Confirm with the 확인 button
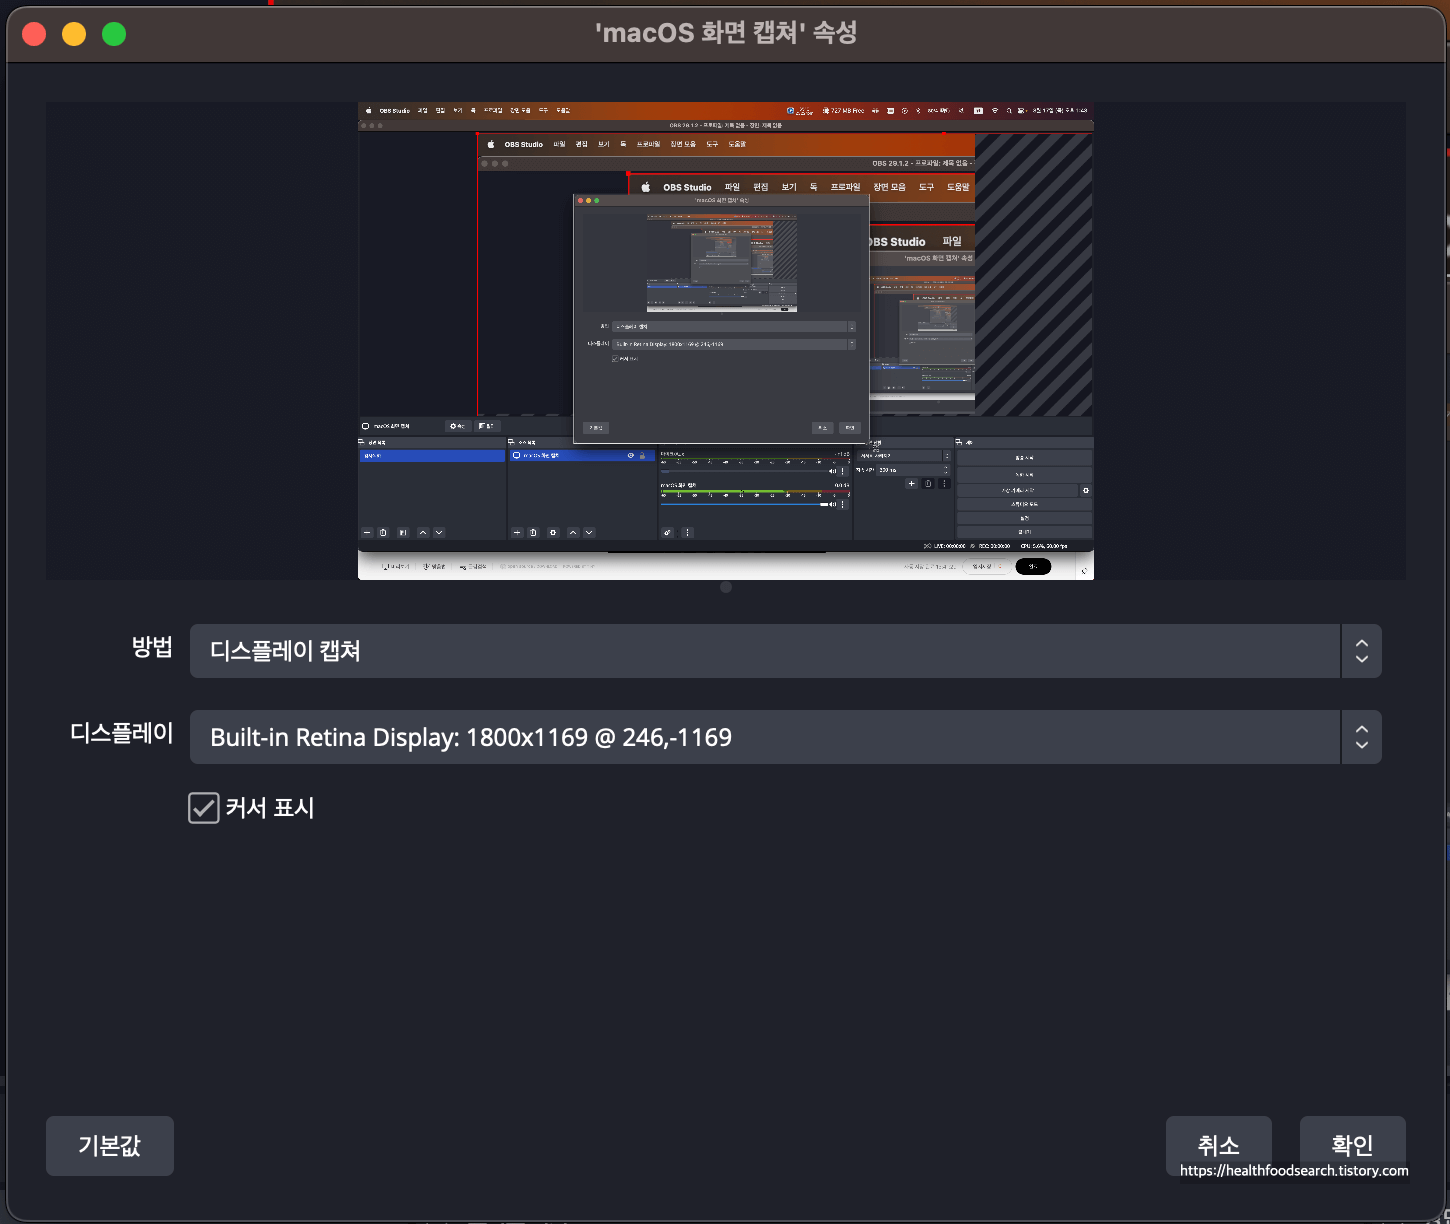 tap(1352, 1146)
